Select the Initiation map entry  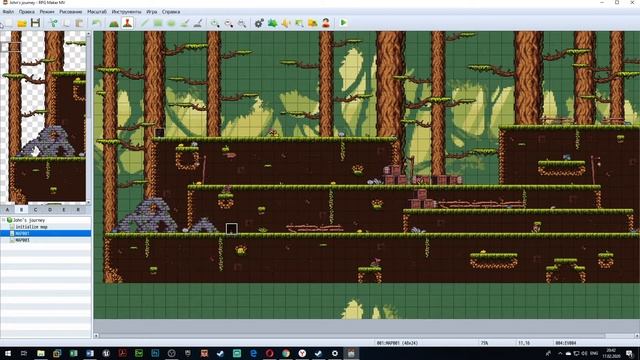coord(31,227)
